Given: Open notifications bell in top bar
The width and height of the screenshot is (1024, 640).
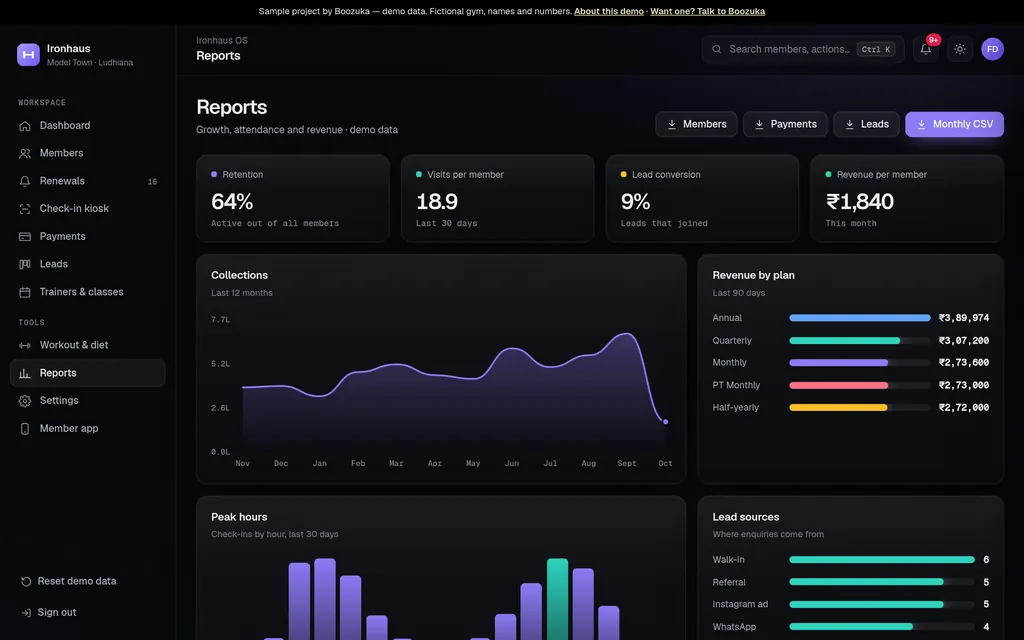Looking at the screenshot, I should click(925, 49).
